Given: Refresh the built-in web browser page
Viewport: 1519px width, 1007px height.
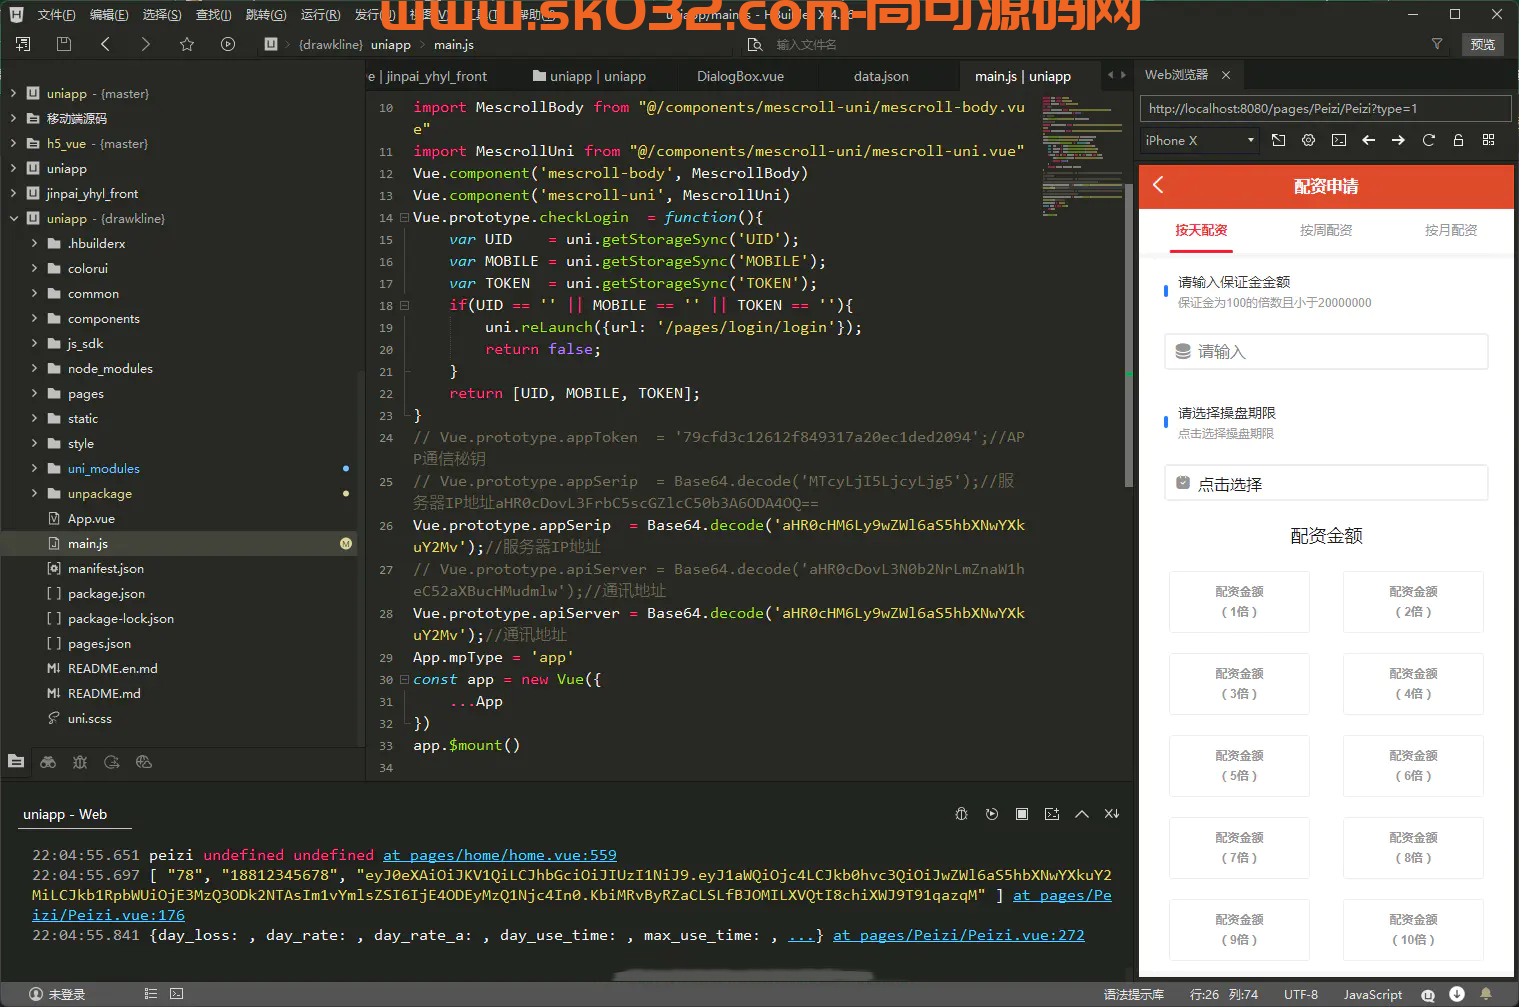Looking at the screenshot, I should point(1428,140).
